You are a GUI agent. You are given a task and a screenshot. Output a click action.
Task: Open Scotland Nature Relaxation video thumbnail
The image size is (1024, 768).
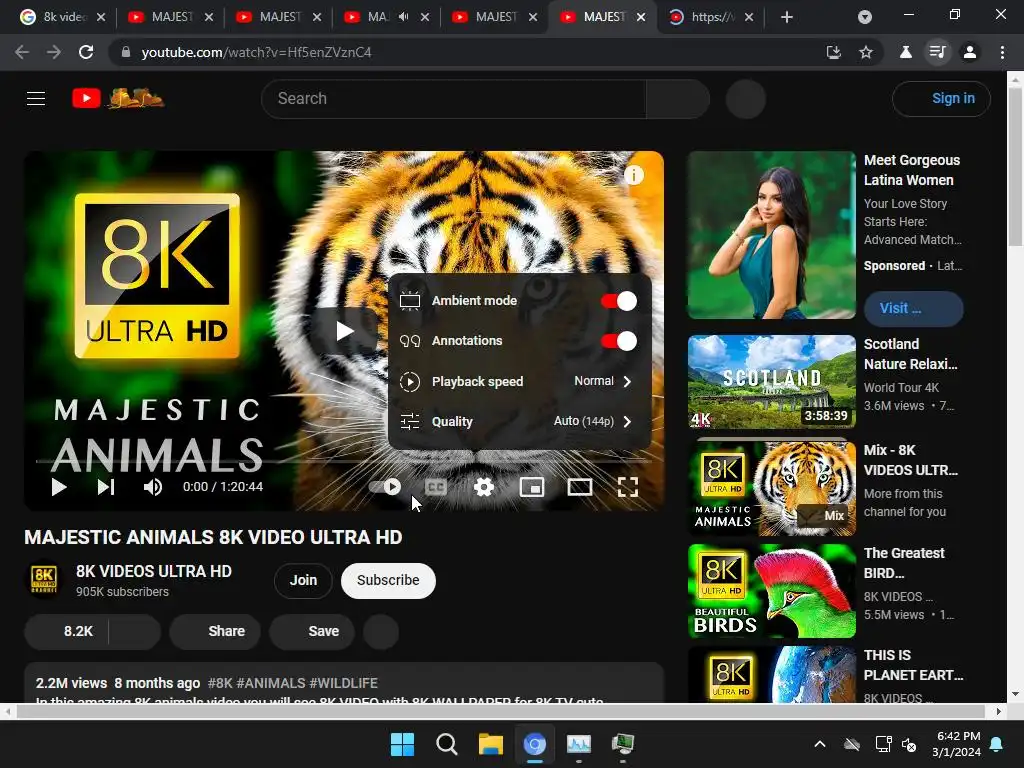[771, 382]
